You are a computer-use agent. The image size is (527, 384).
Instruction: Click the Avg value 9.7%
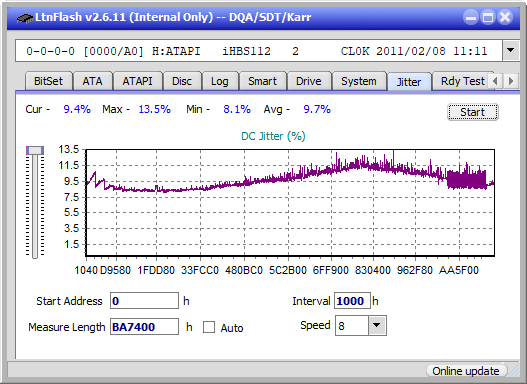(317, 109)
